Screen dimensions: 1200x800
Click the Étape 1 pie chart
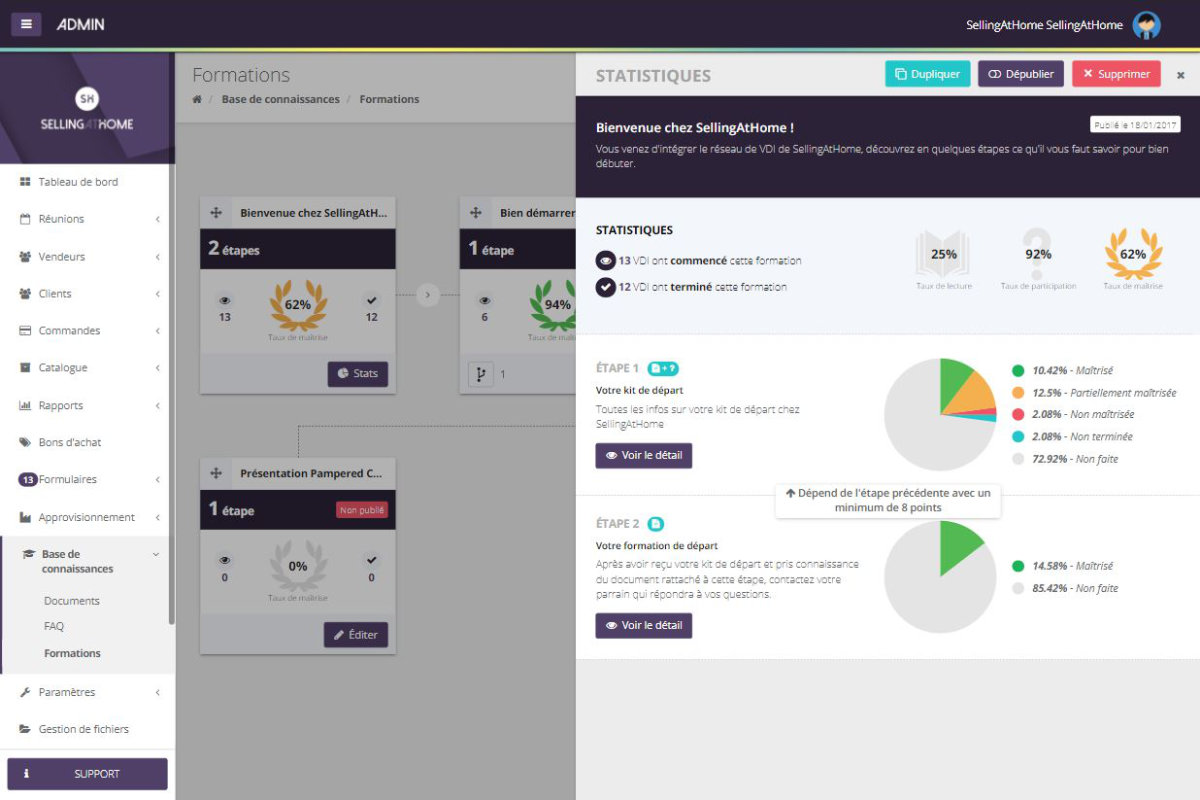pos(941,414)
